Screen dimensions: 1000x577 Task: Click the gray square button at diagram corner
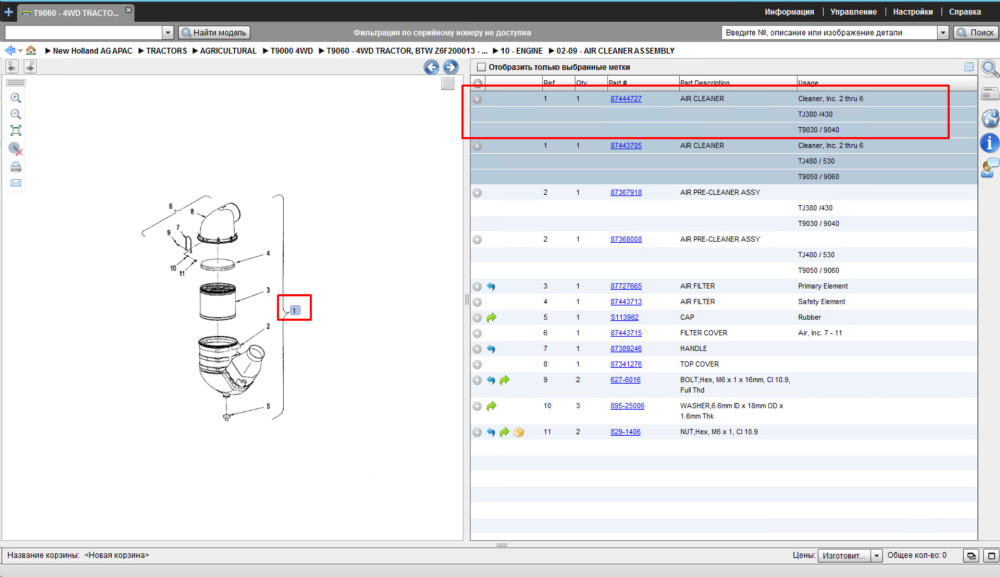coord(448,84)
